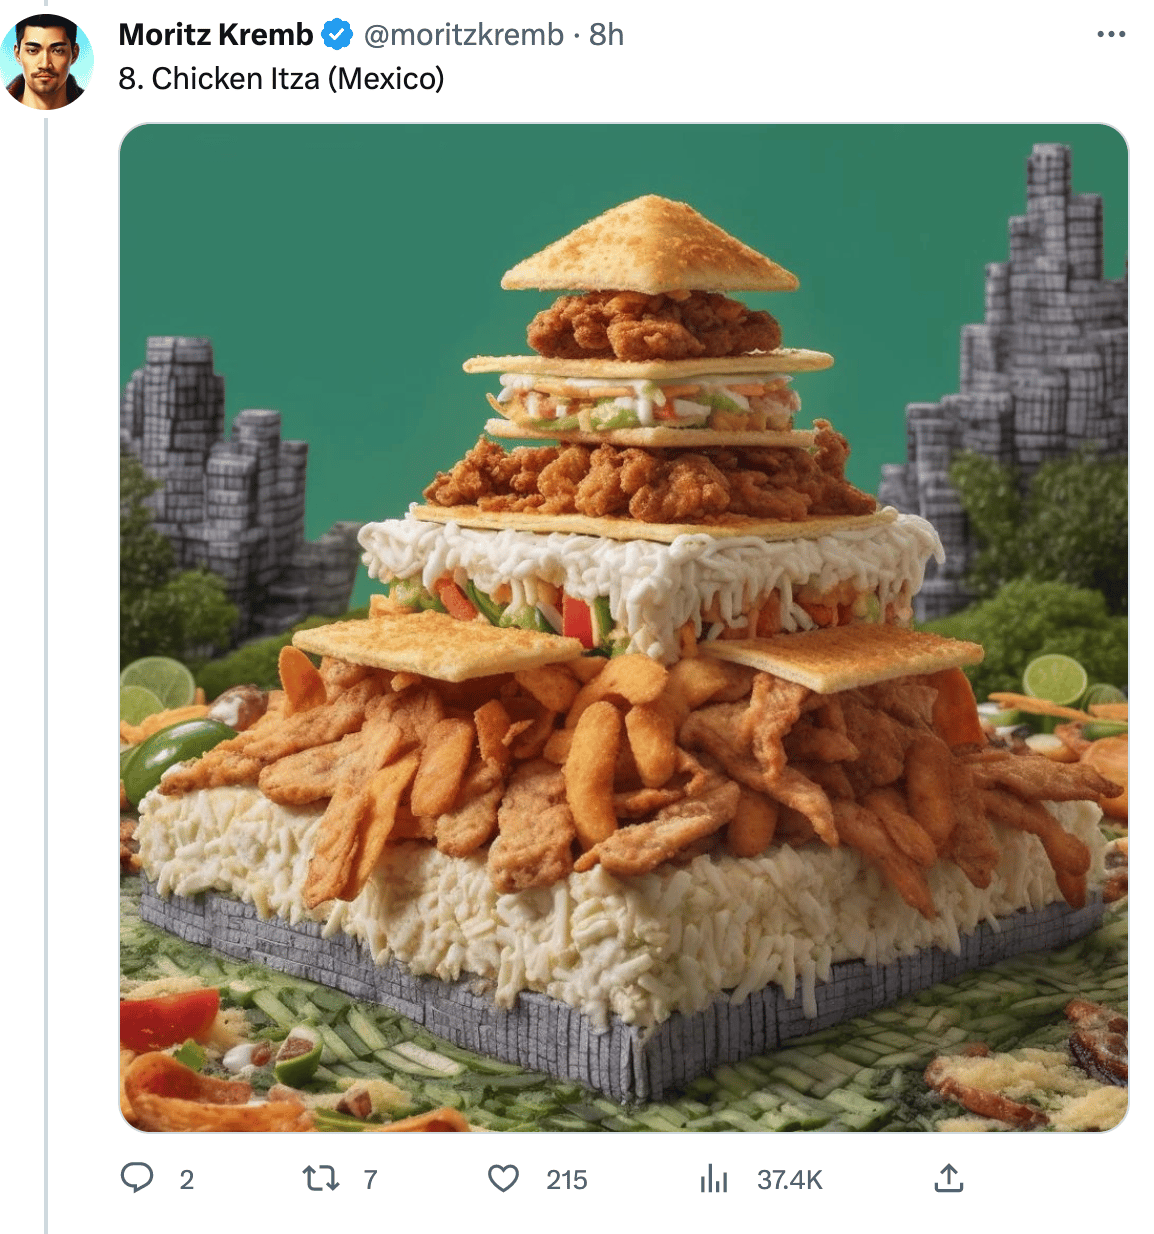
Task: Click the blue verified badge checkmark
Action: click(337, 35)
